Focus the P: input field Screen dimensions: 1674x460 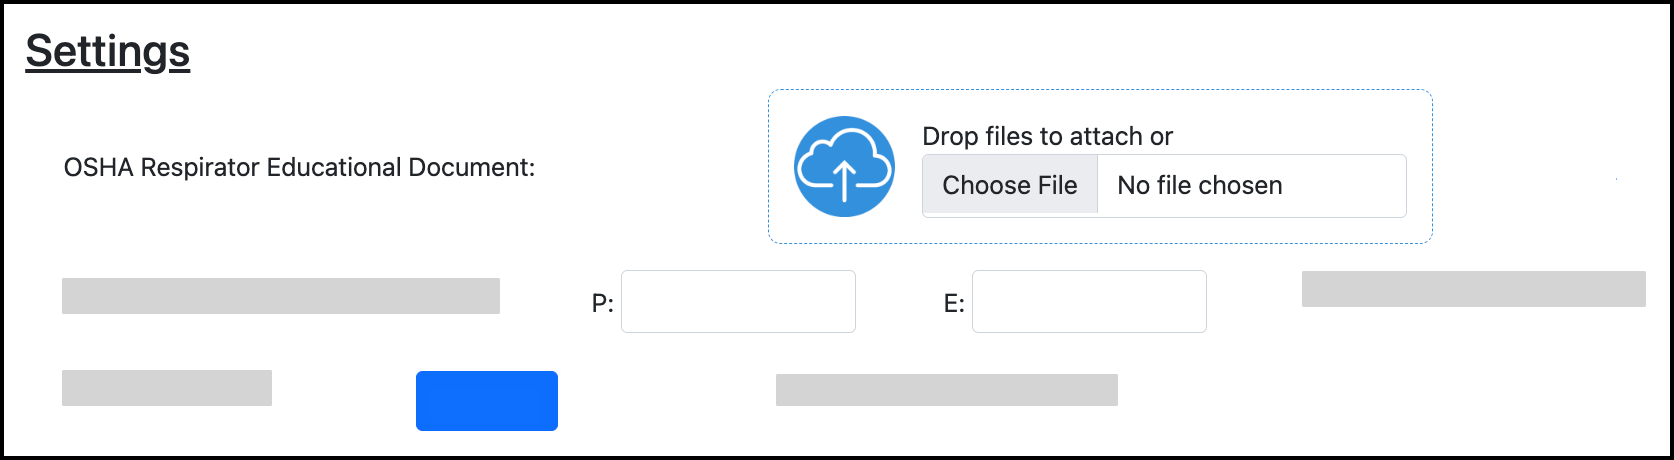click(x=738, y=301)
